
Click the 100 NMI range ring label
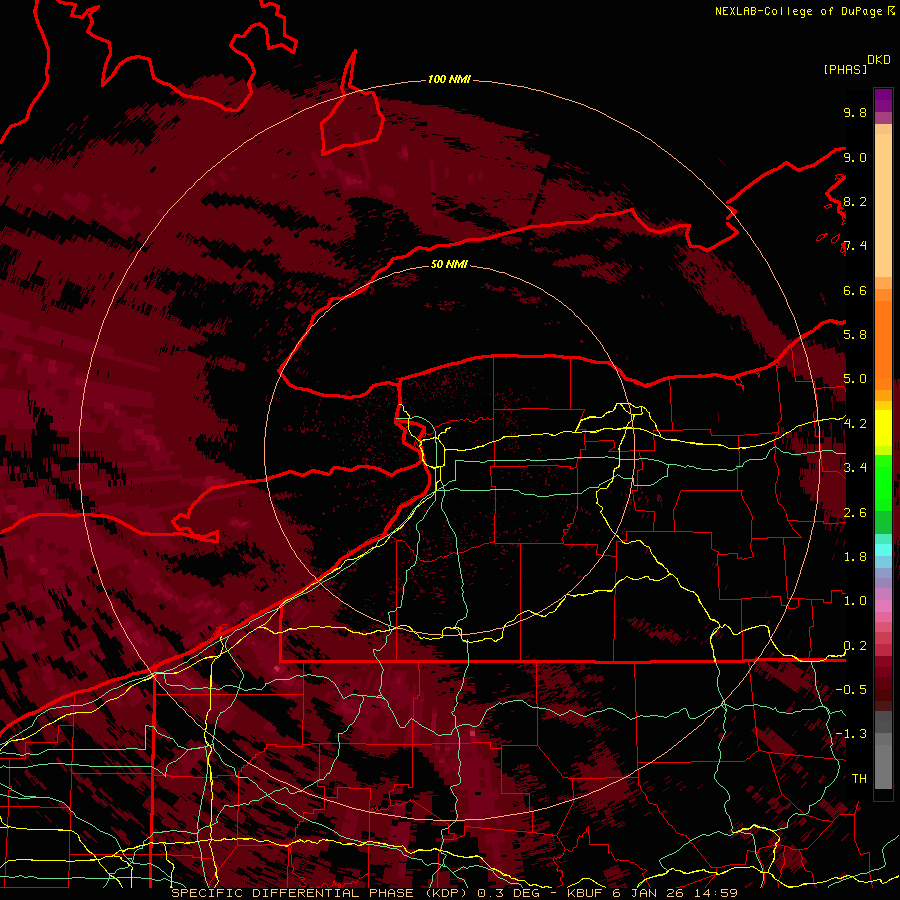[x=449, y=79]
